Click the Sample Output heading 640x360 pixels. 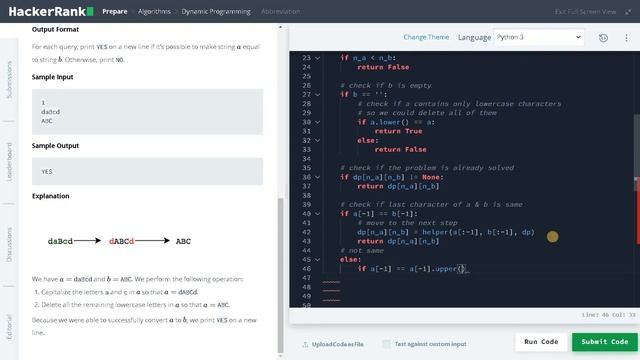coord(56,146)
